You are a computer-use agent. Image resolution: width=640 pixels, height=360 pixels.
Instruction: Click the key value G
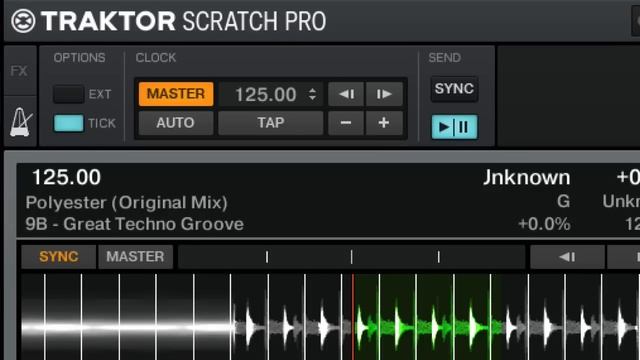[x=563, y=201]
